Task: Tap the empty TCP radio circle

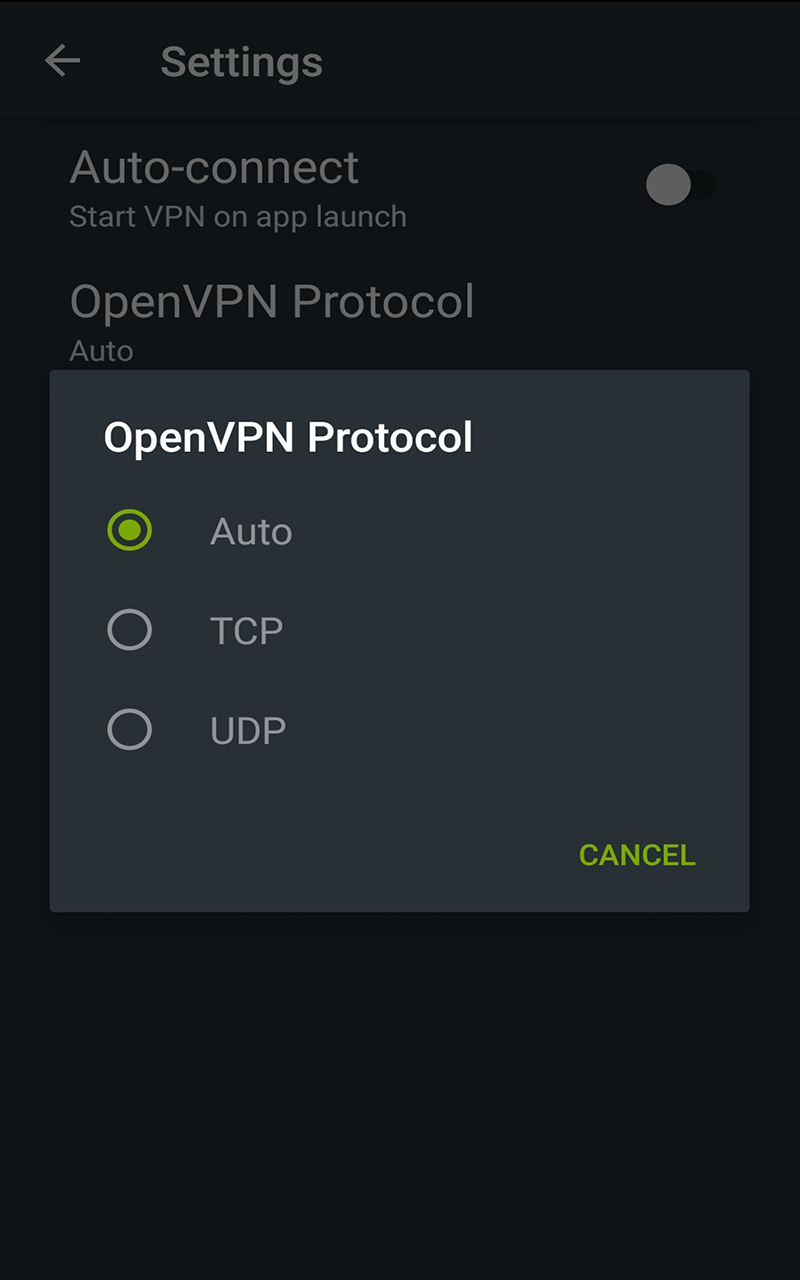Action: point(130,630)
